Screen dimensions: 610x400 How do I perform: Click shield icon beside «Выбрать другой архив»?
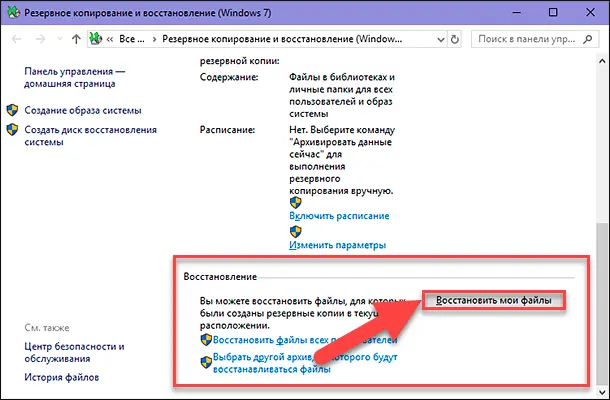pos(206,363)
